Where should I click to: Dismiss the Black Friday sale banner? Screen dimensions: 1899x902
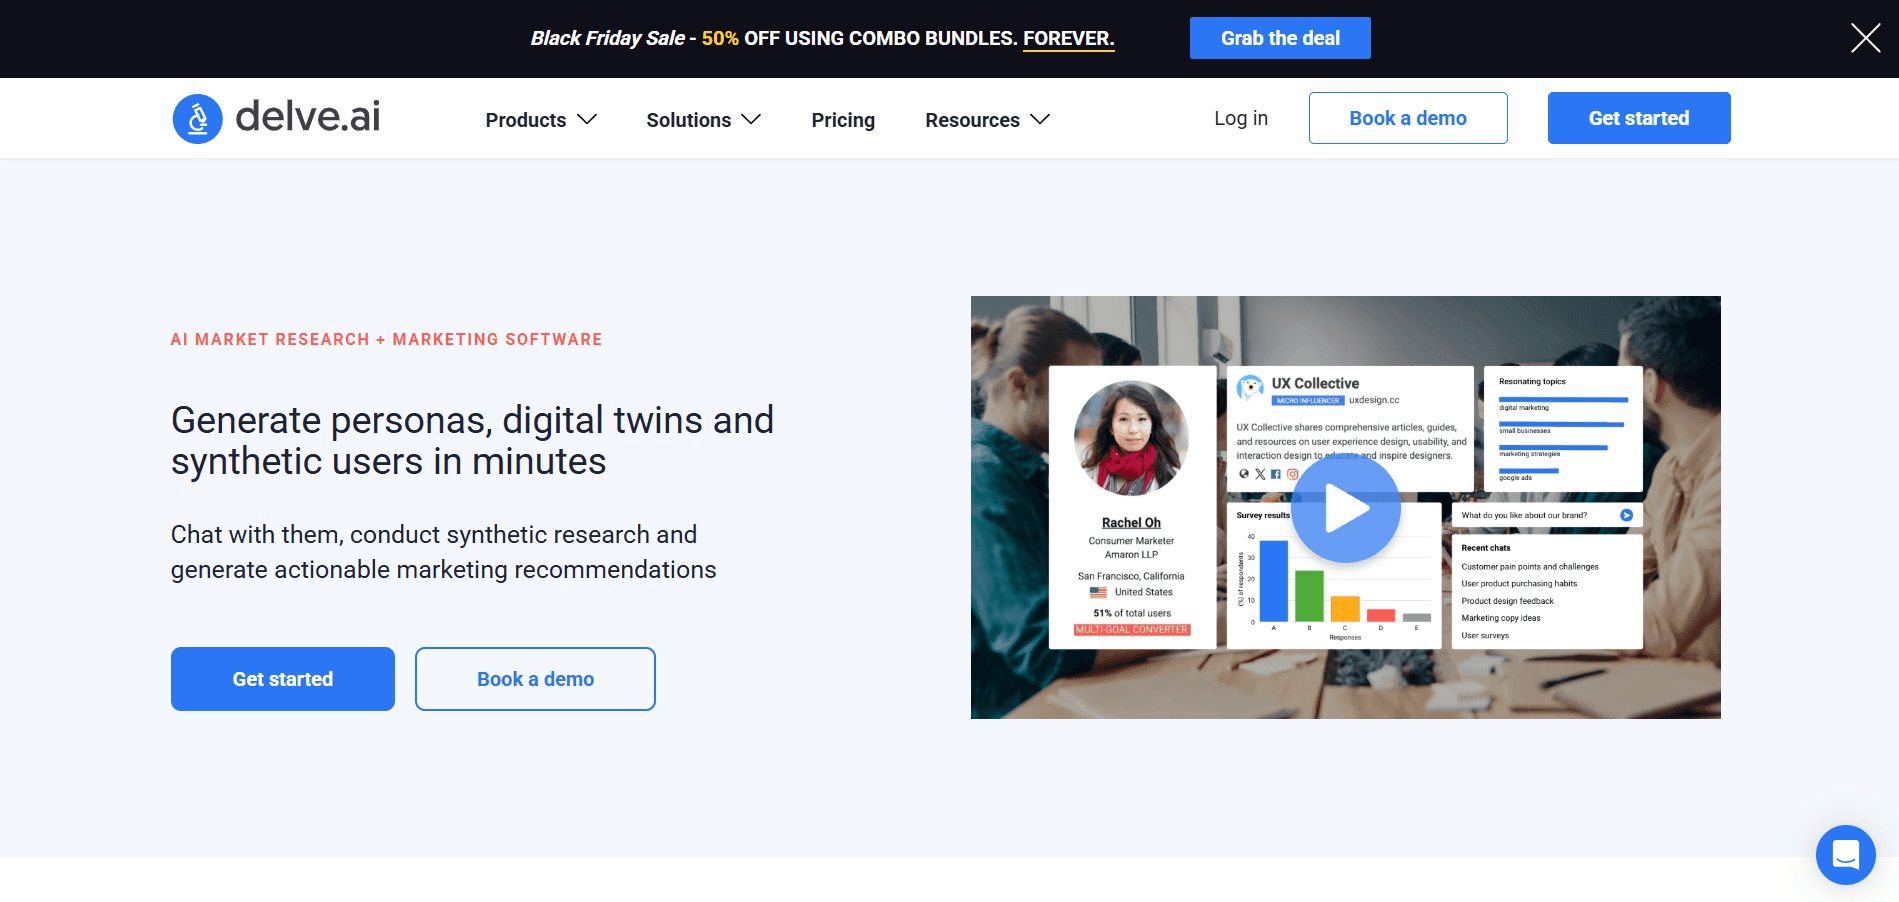(x=1865, y=38)
